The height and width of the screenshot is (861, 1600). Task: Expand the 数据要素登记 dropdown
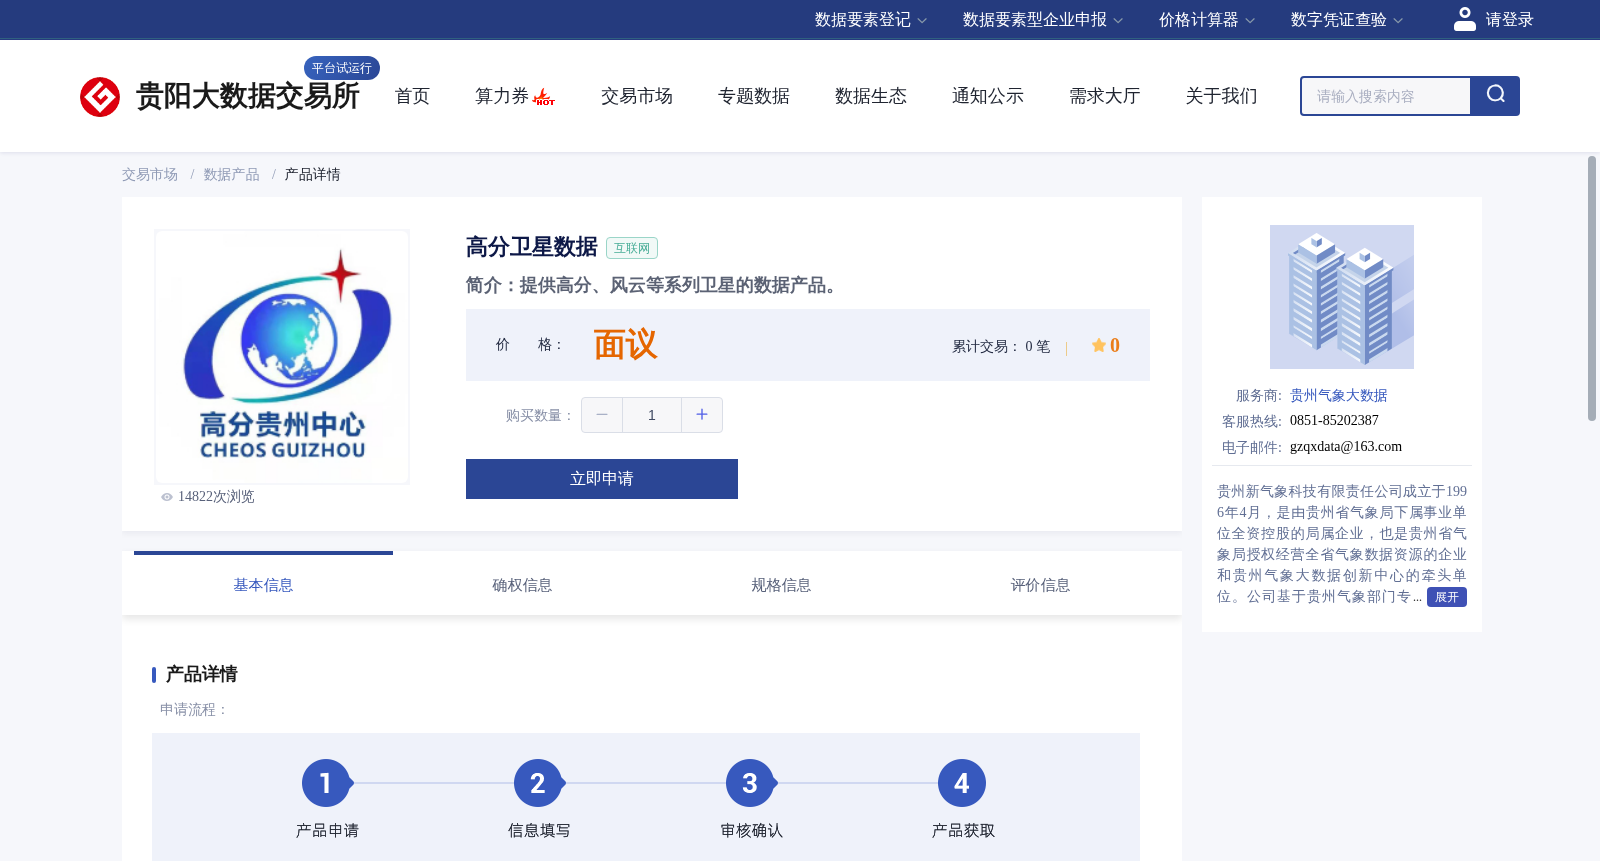(x=871, y=20)
